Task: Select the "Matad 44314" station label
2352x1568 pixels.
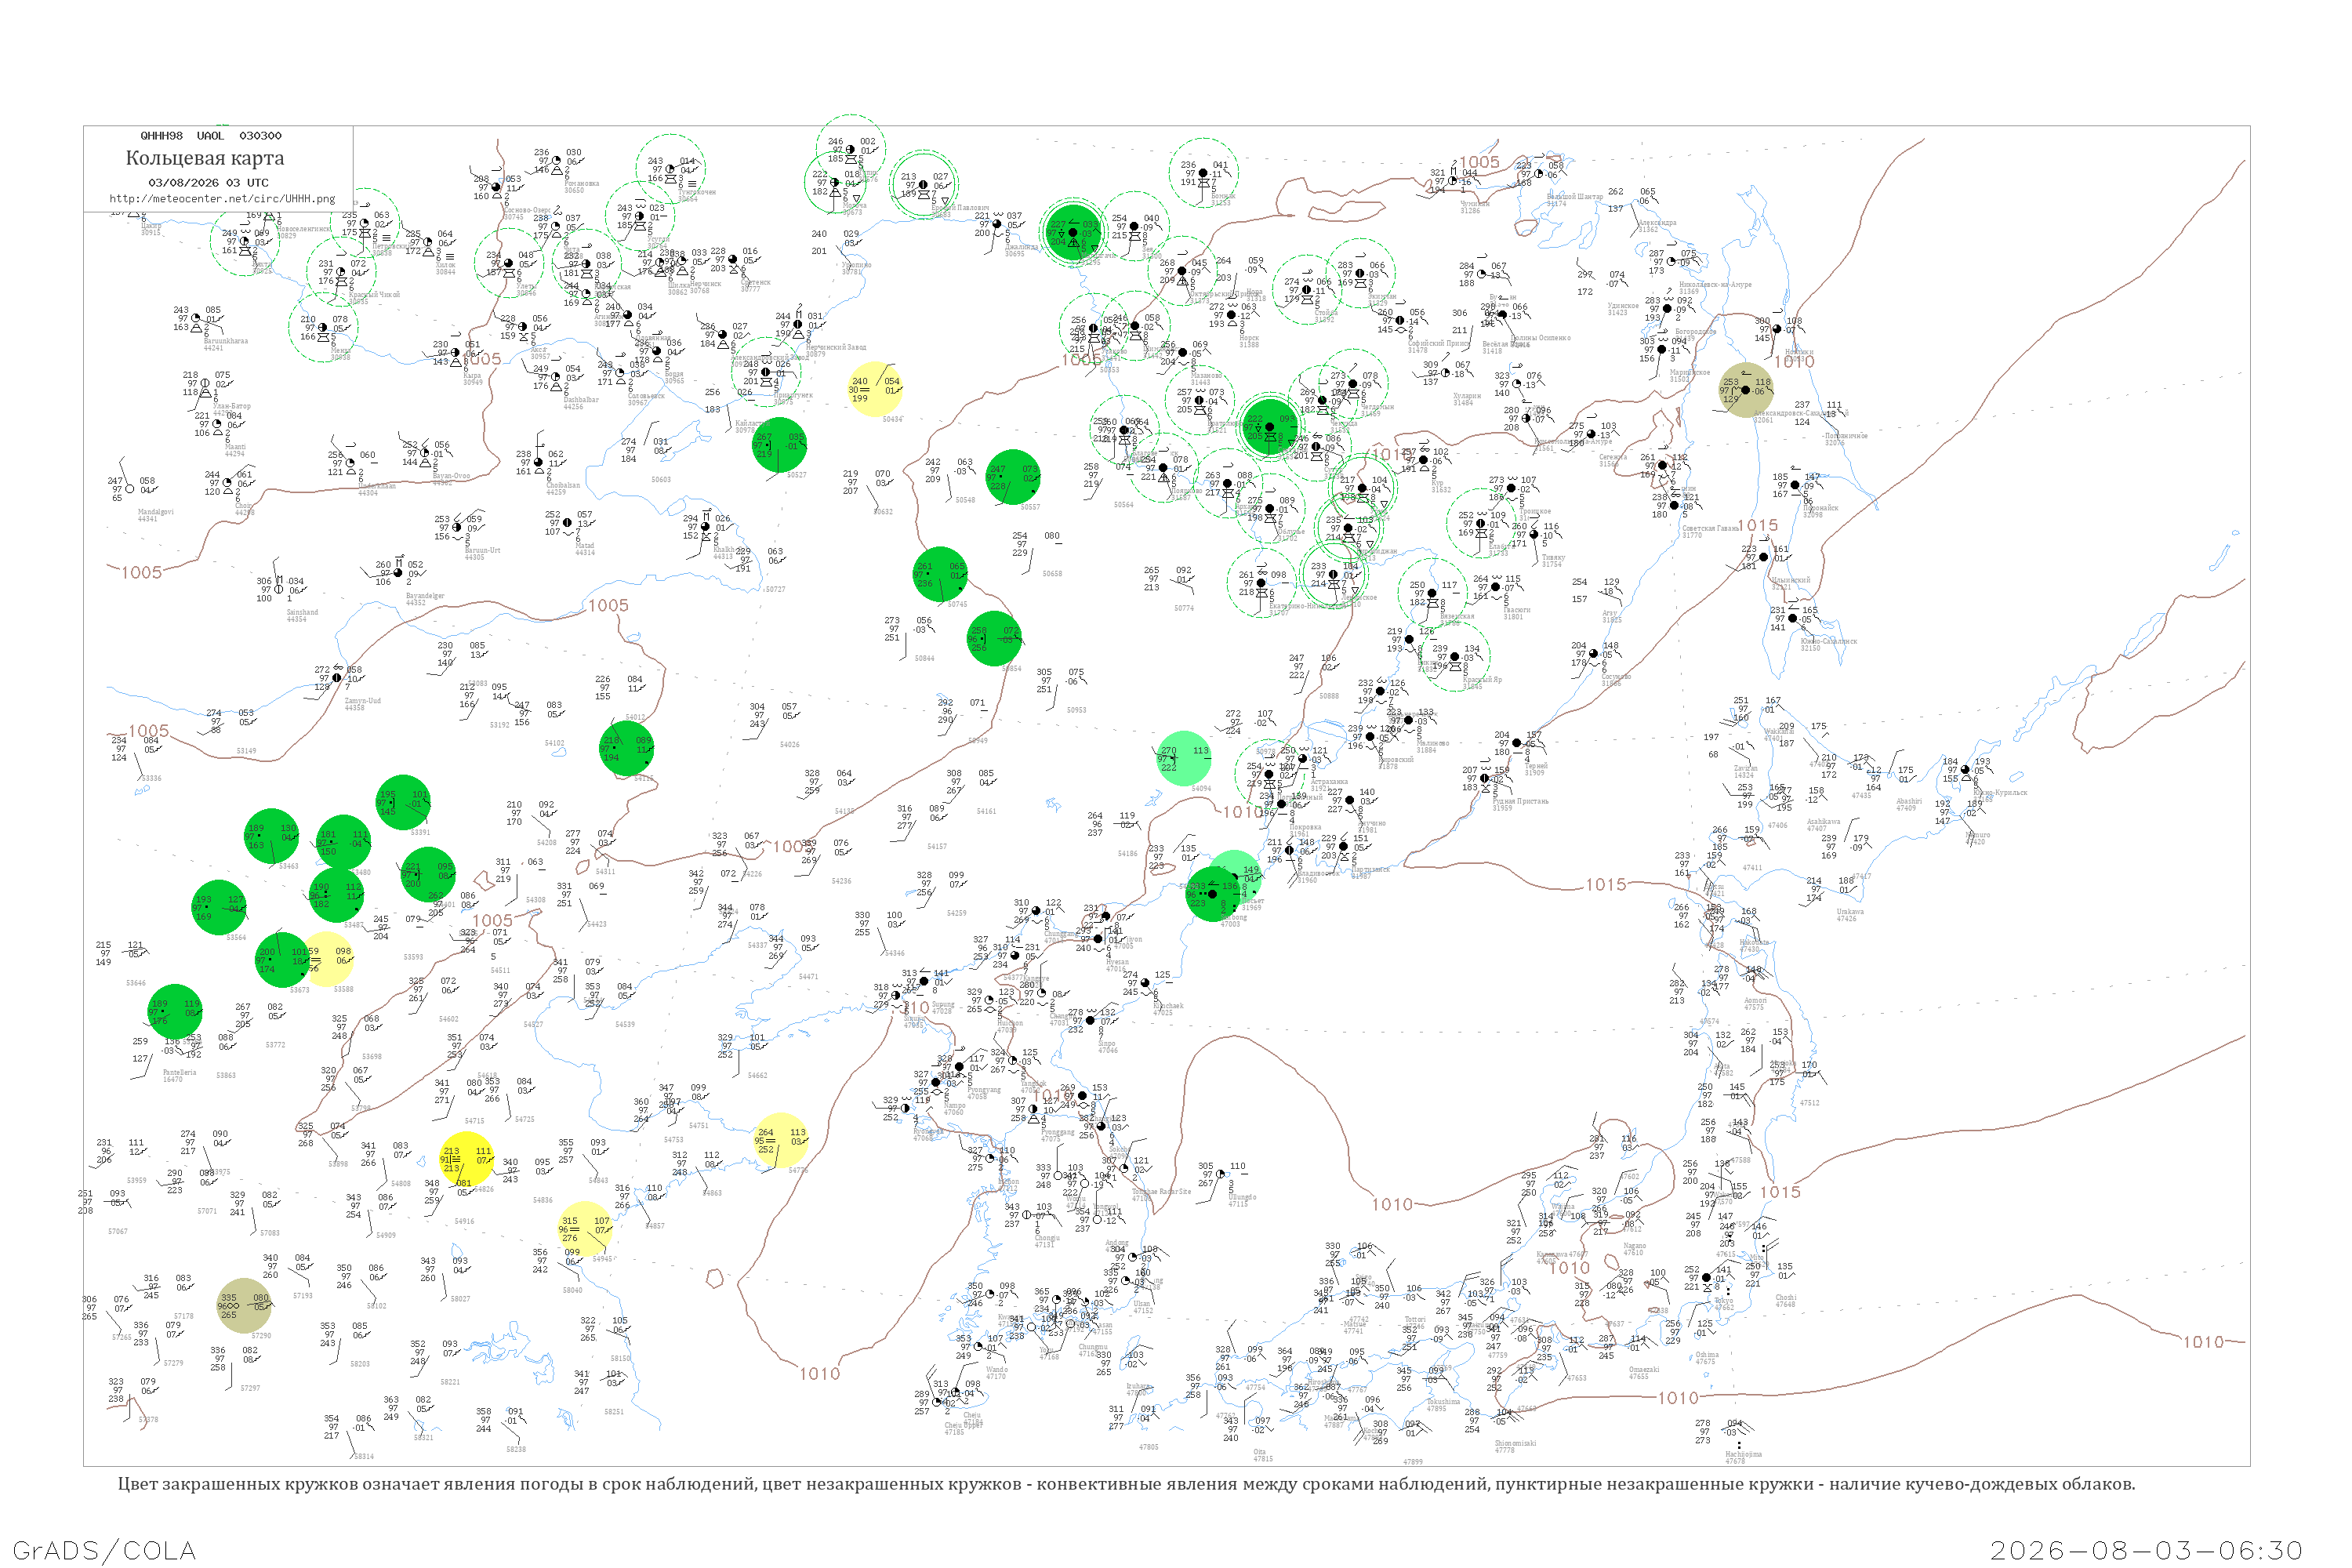Action: click(585, 549)
